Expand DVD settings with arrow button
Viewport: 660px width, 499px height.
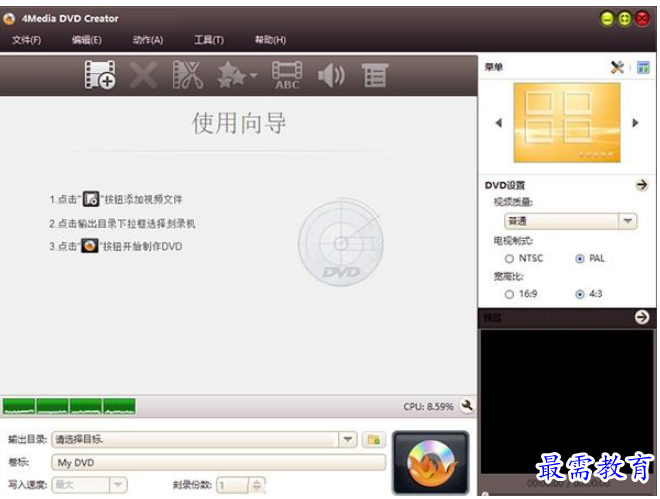642,185
